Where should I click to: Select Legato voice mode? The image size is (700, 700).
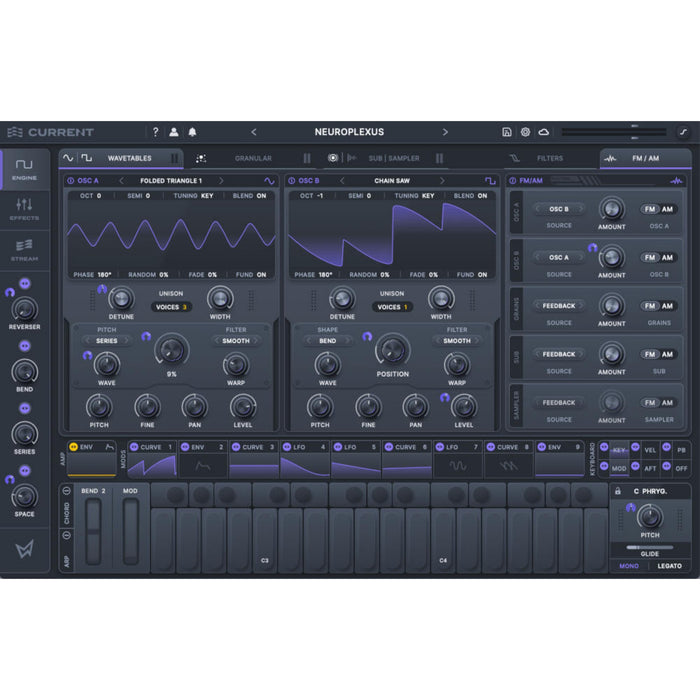[669, 566]
